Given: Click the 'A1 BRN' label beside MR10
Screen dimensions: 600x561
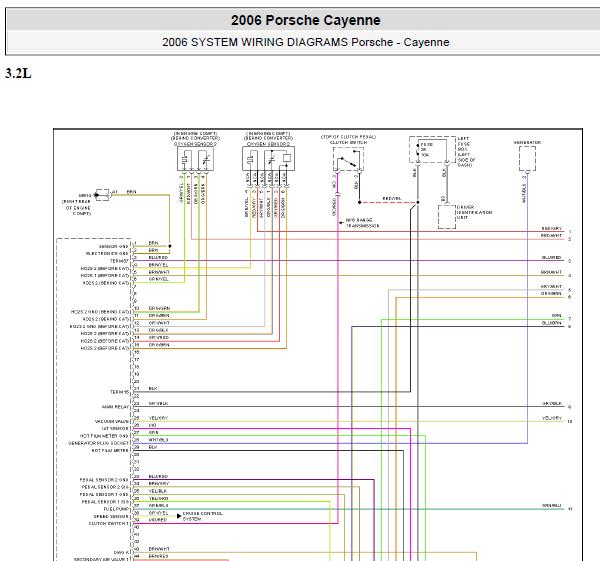Looking at the screenshot, I should pyautogui.click(x=124, y=192).
